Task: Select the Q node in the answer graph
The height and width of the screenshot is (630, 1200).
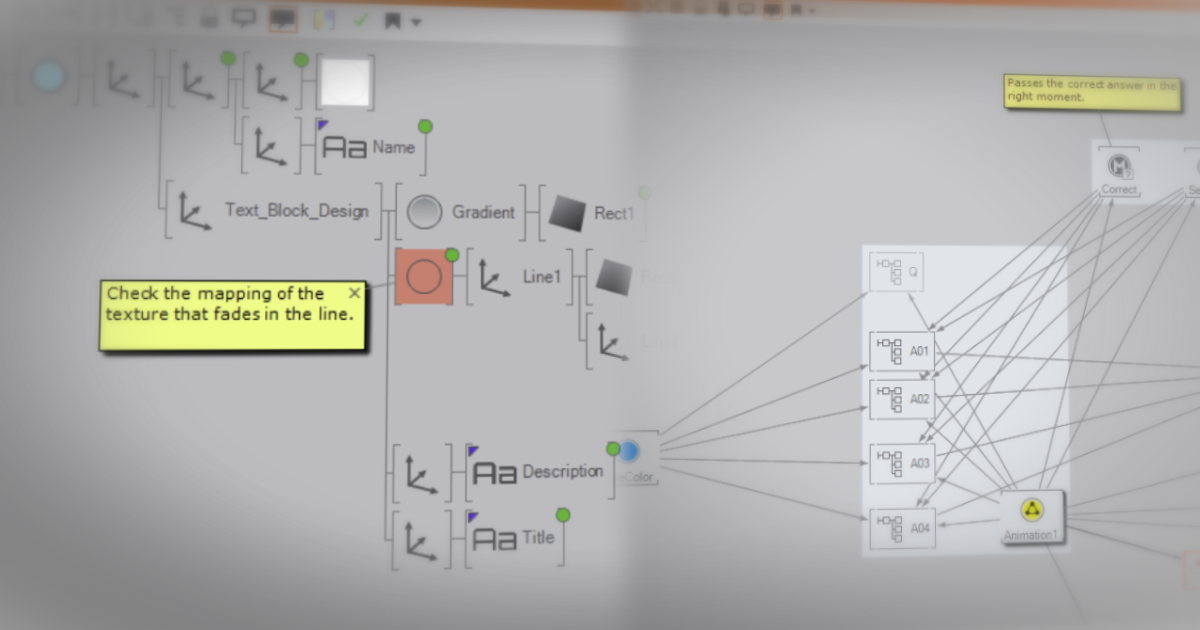Action: (x=895, y=270)
